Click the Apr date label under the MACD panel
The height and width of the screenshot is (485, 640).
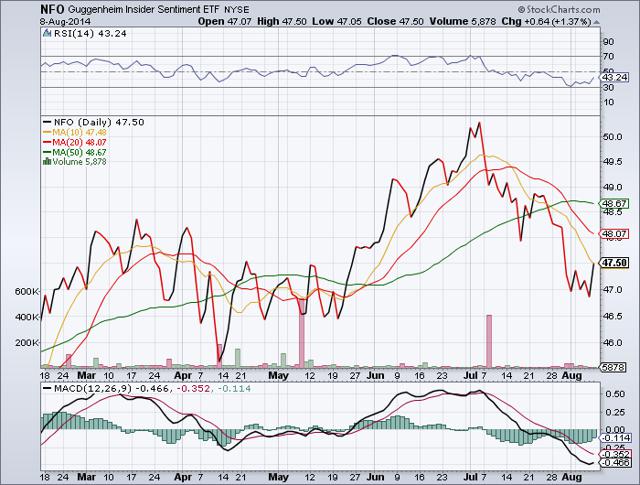183,477
